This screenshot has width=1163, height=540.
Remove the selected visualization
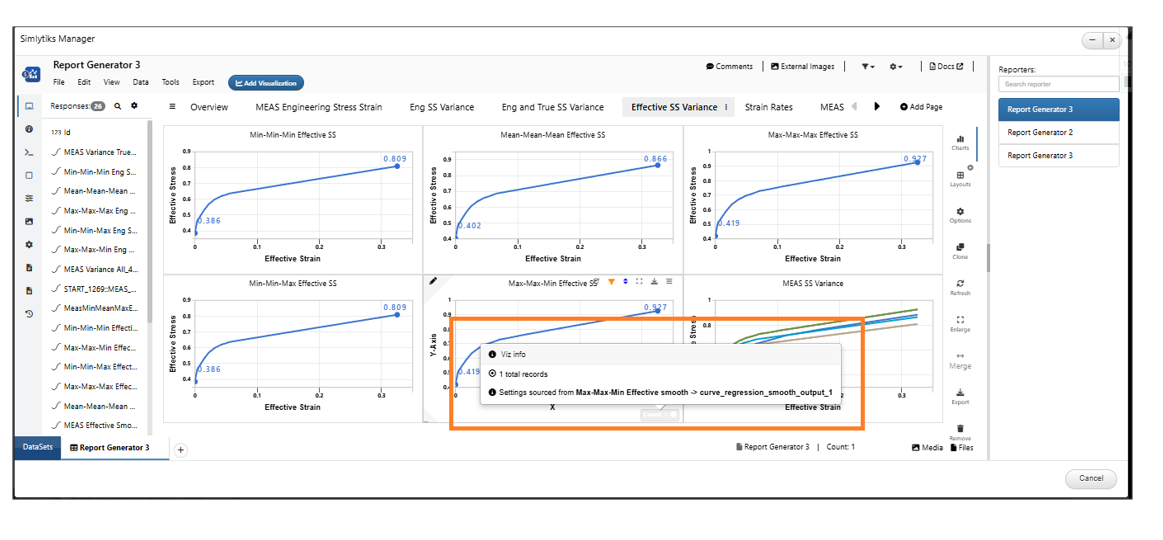click(960, 431)
